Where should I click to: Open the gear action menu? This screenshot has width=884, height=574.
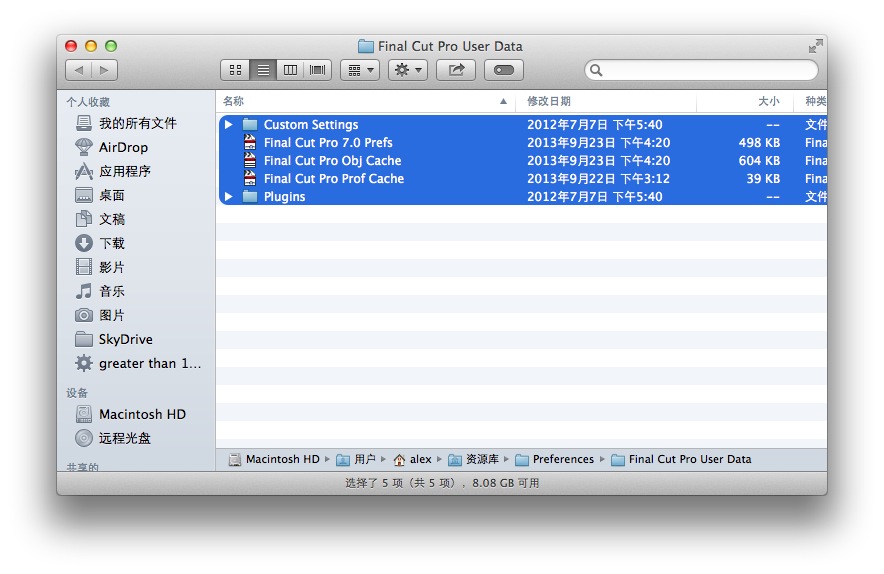tap(408, 70)
